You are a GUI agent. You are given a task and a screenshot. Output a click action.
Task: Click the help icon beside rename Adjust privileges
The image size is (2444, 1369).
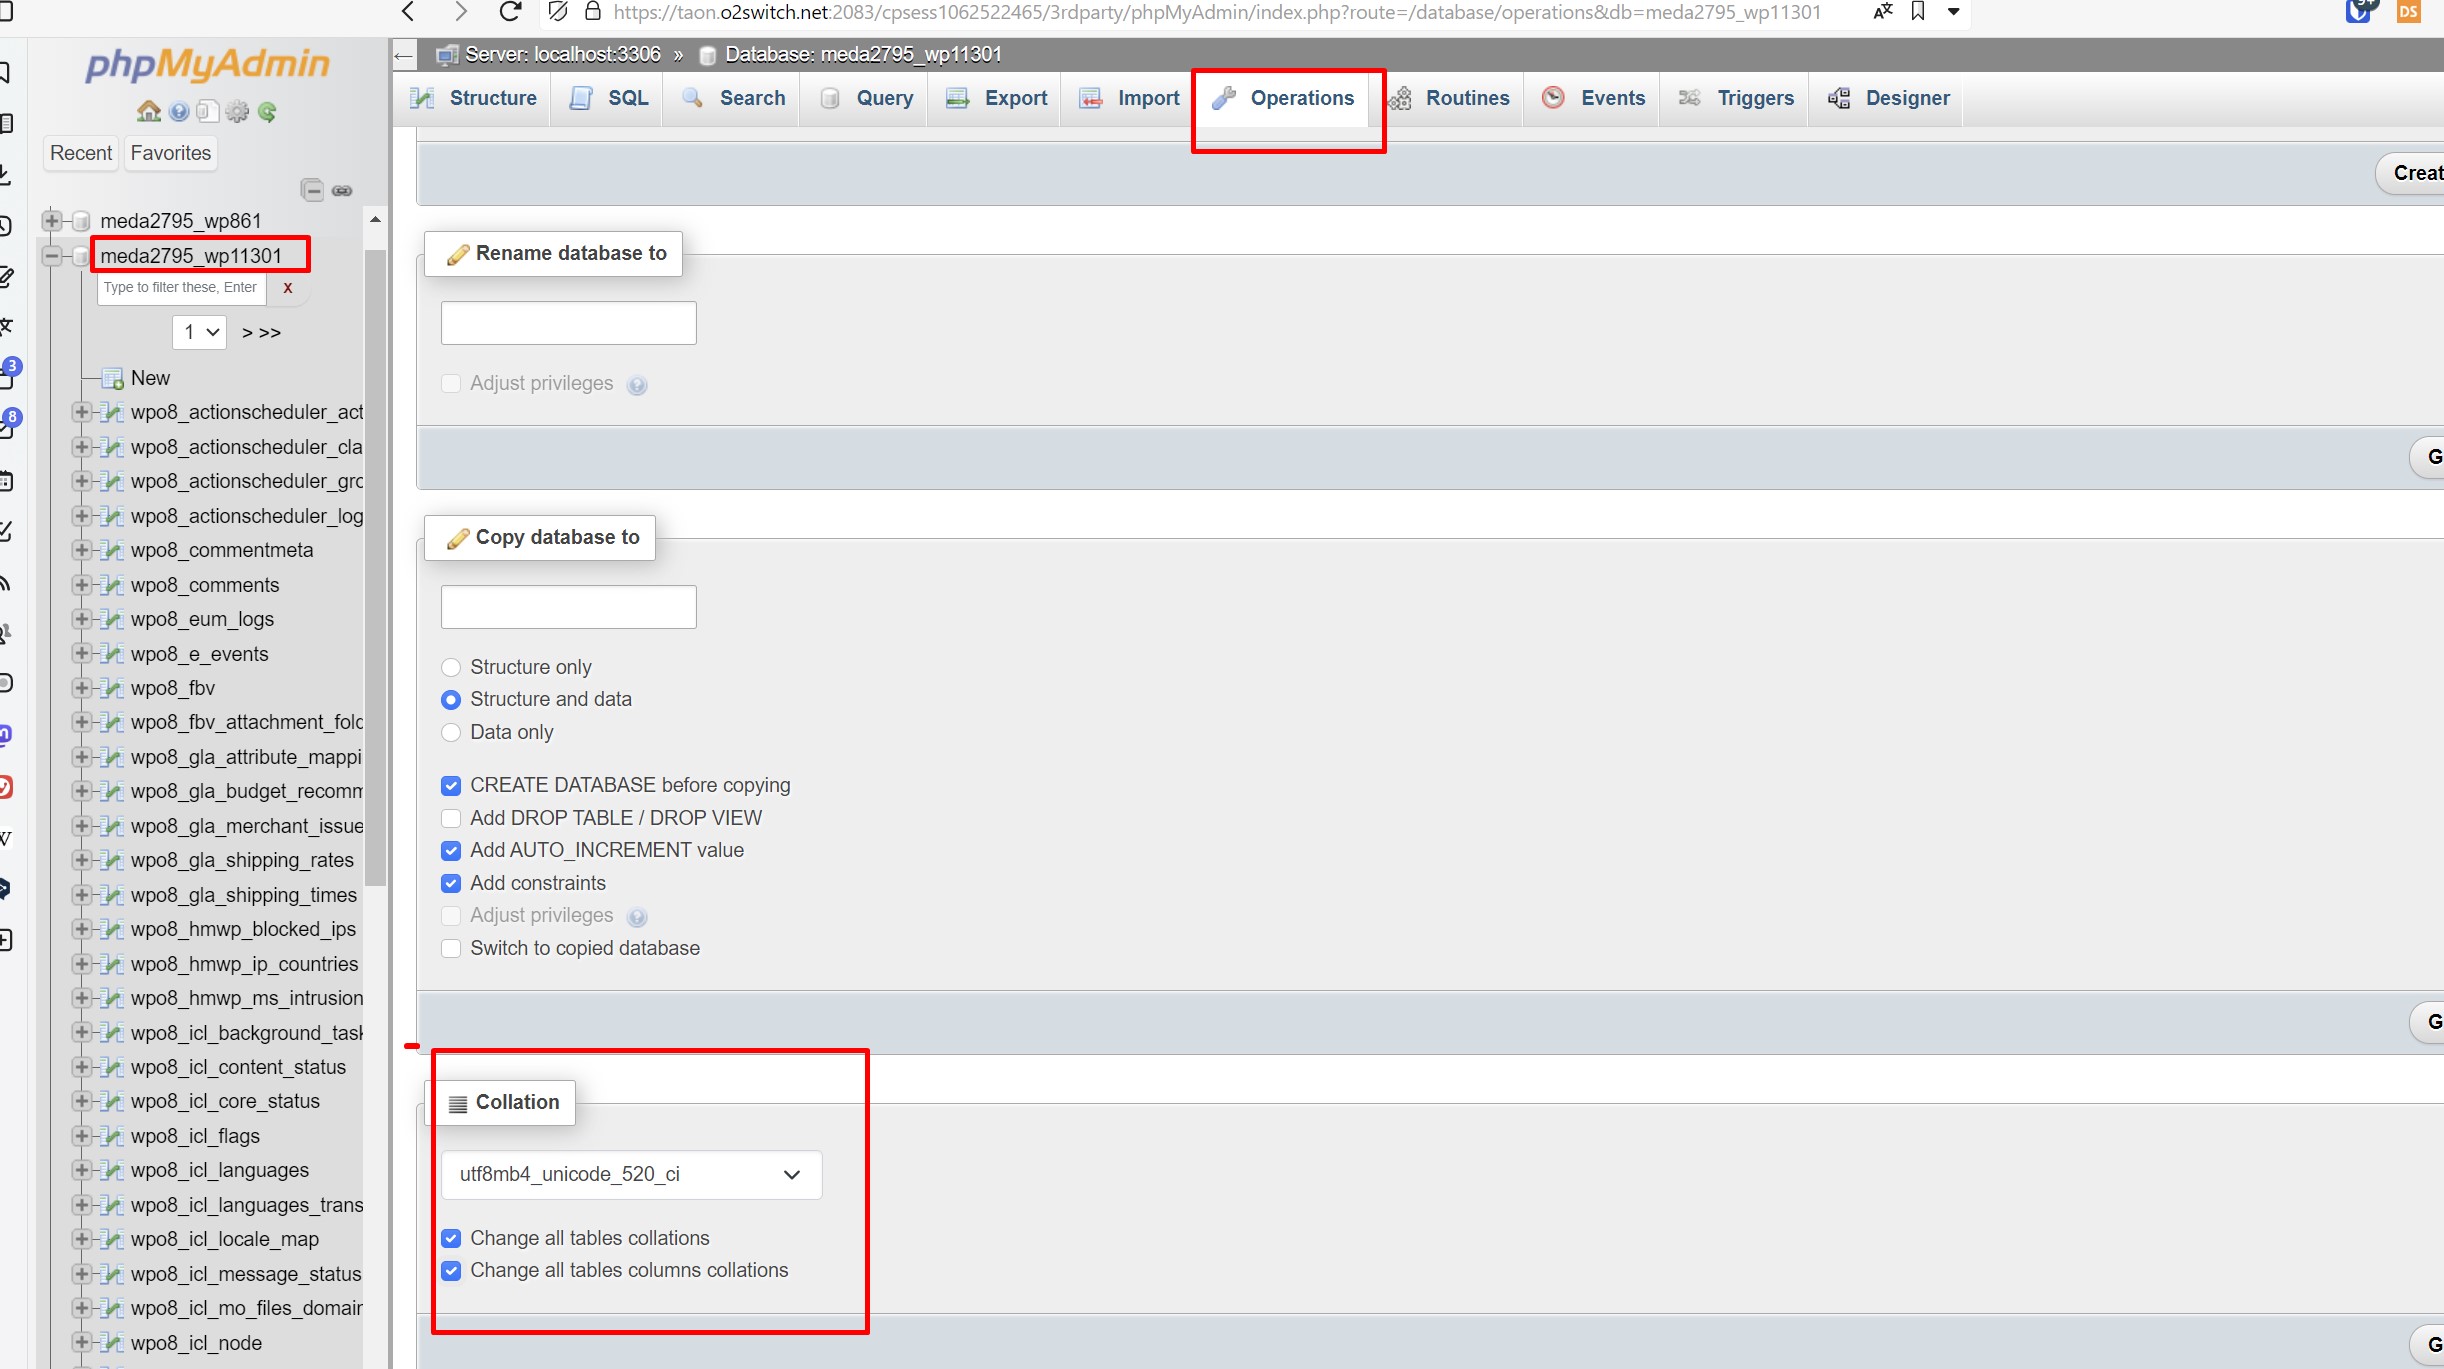coord(637,385)
